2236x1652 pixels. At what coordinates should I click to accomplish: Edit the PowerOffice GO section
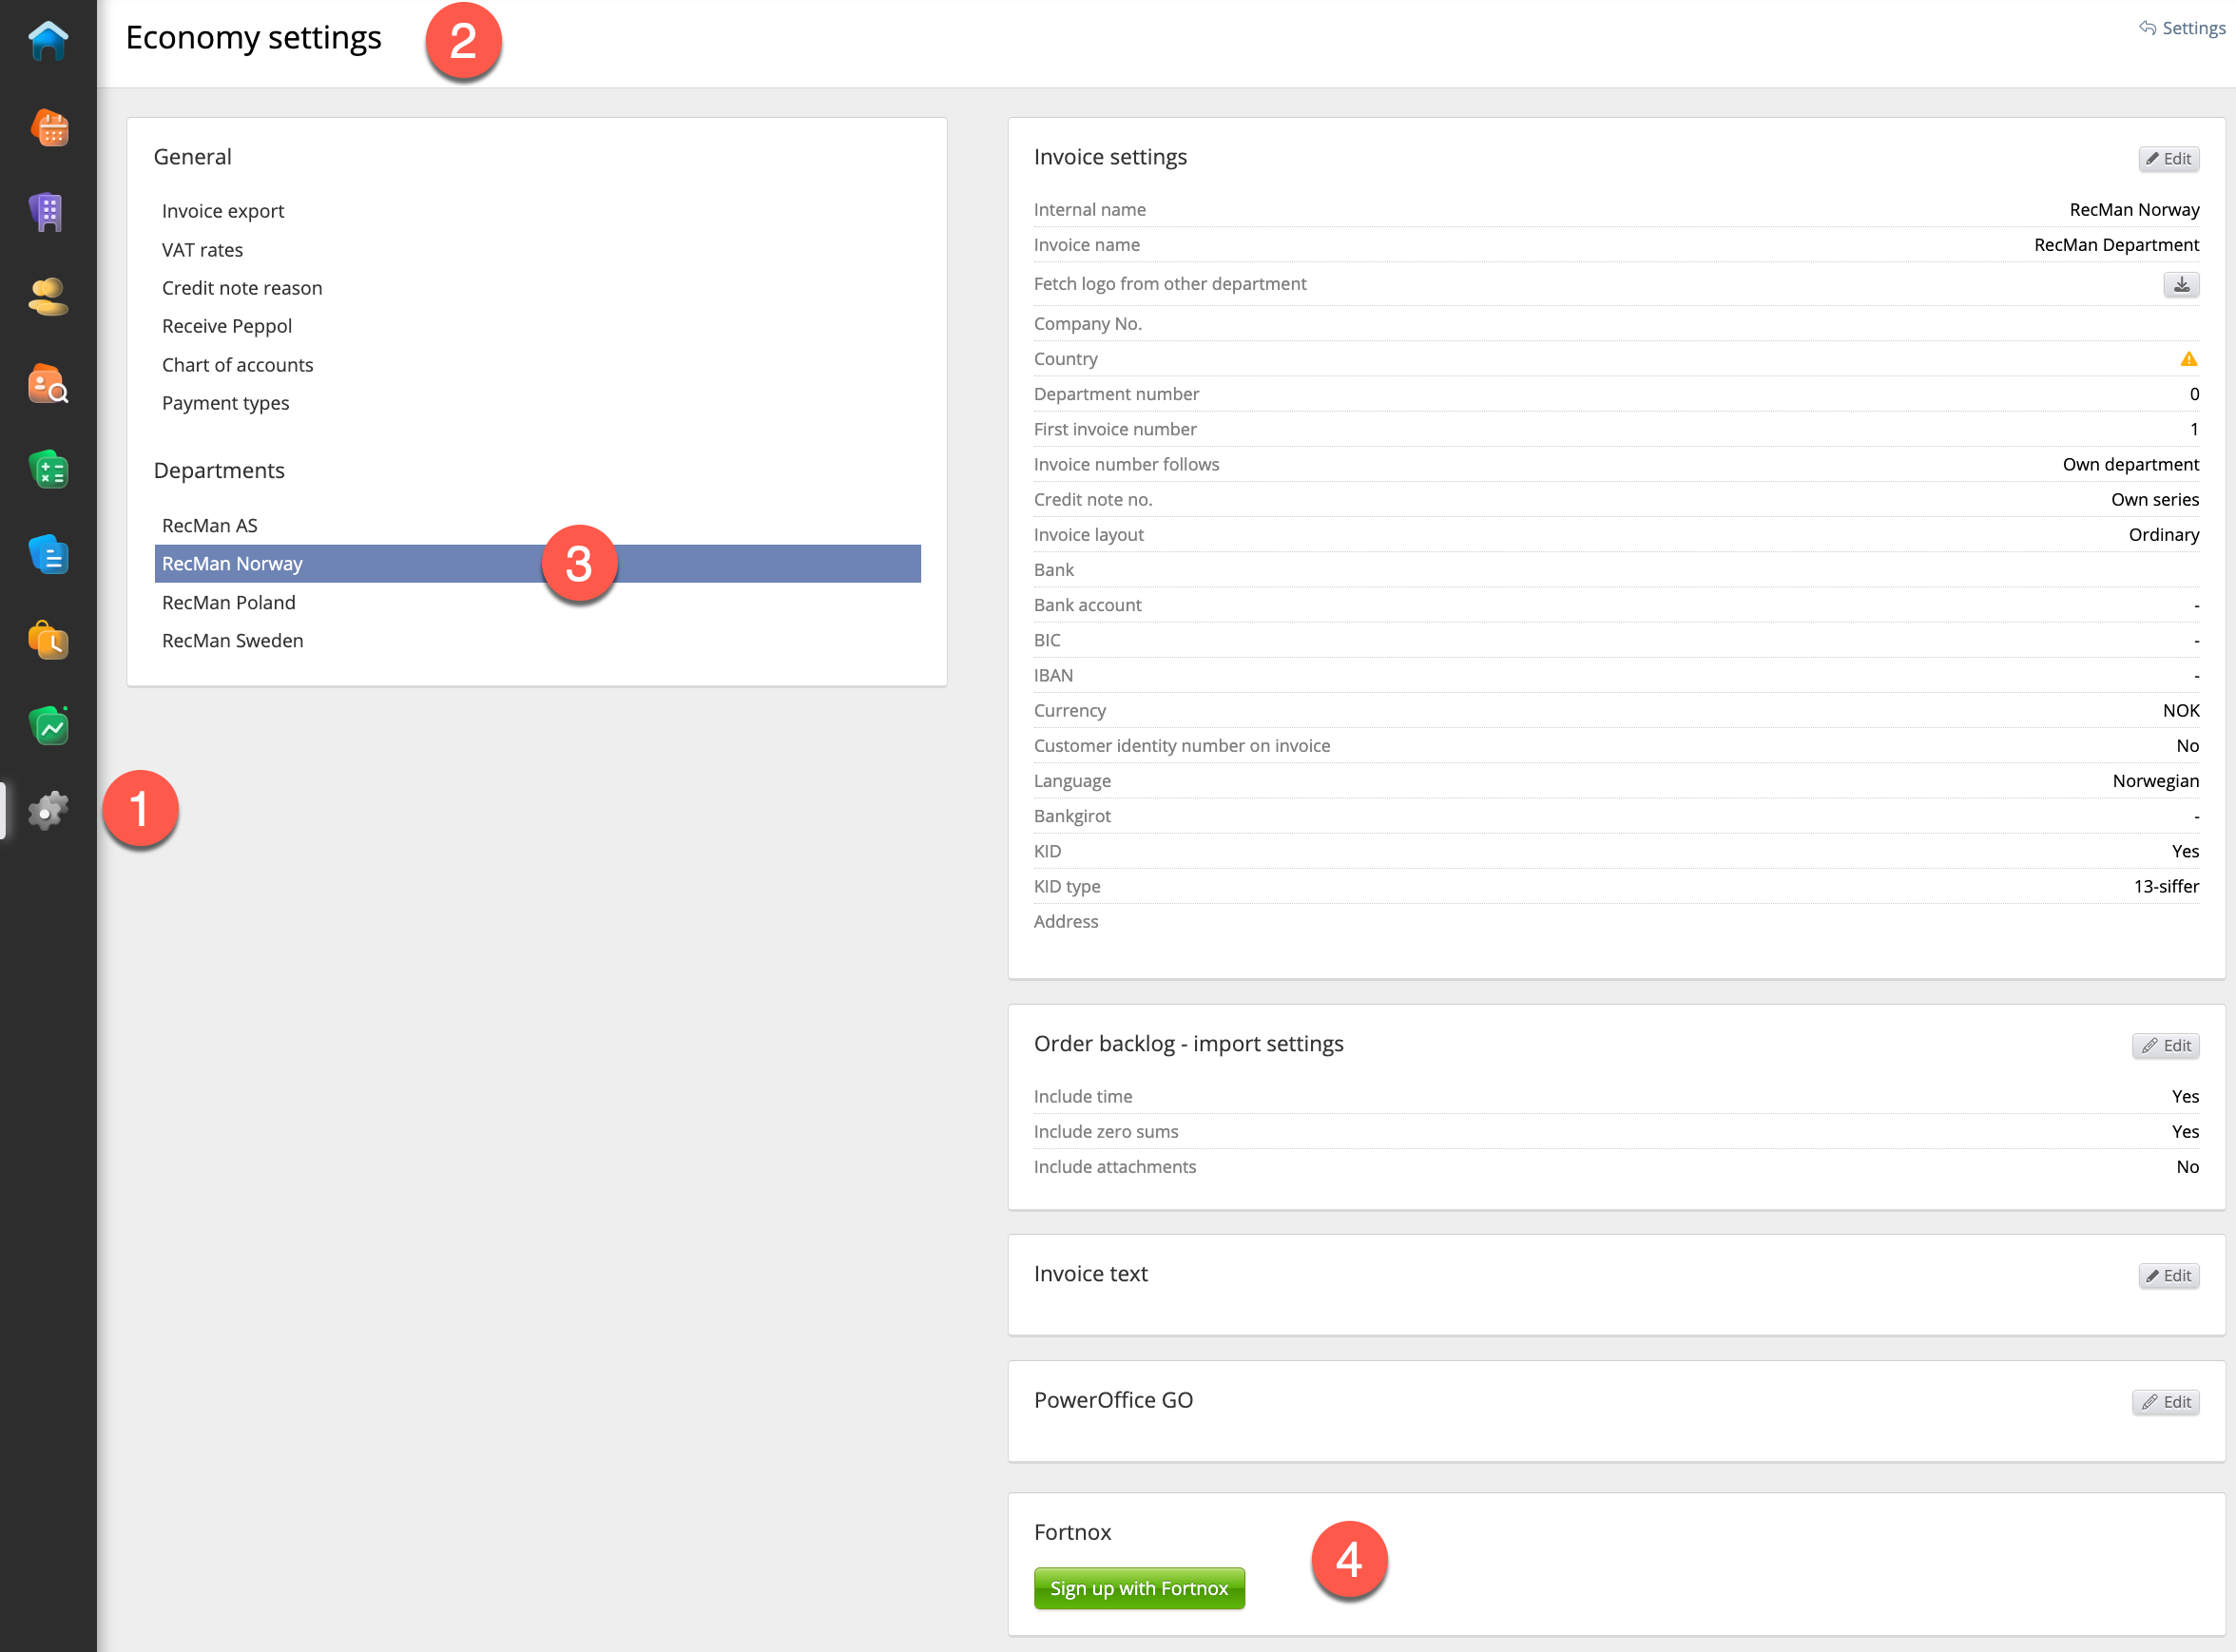pos(2165,1402)
